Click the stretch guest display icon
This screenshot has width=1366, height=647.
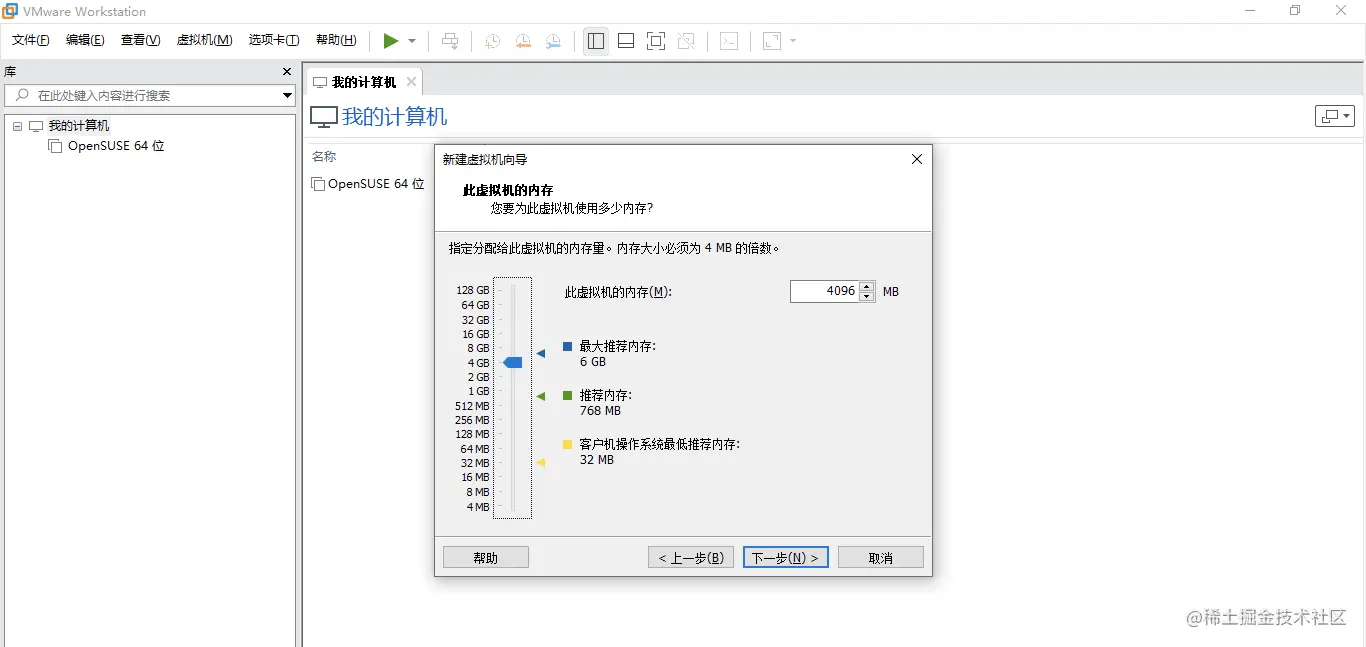coord(772,41)
